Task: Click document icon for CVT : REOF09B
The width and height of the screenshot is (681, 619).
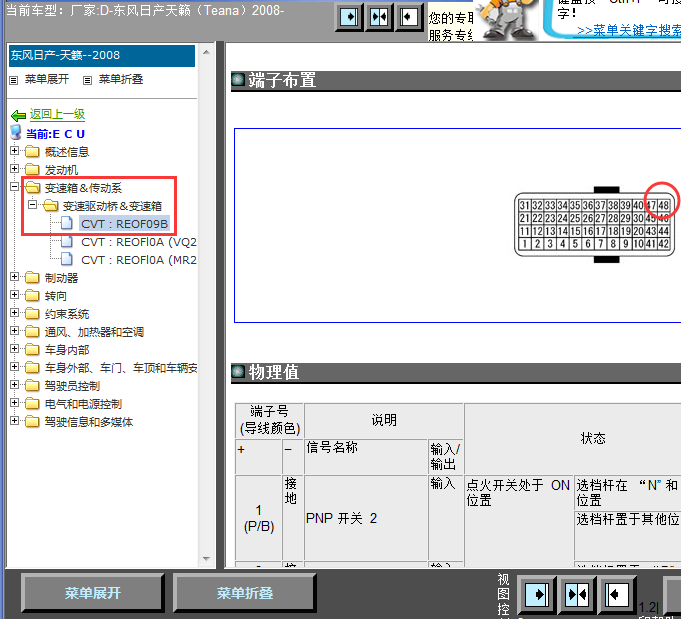Action: click(x=66, y=223)
